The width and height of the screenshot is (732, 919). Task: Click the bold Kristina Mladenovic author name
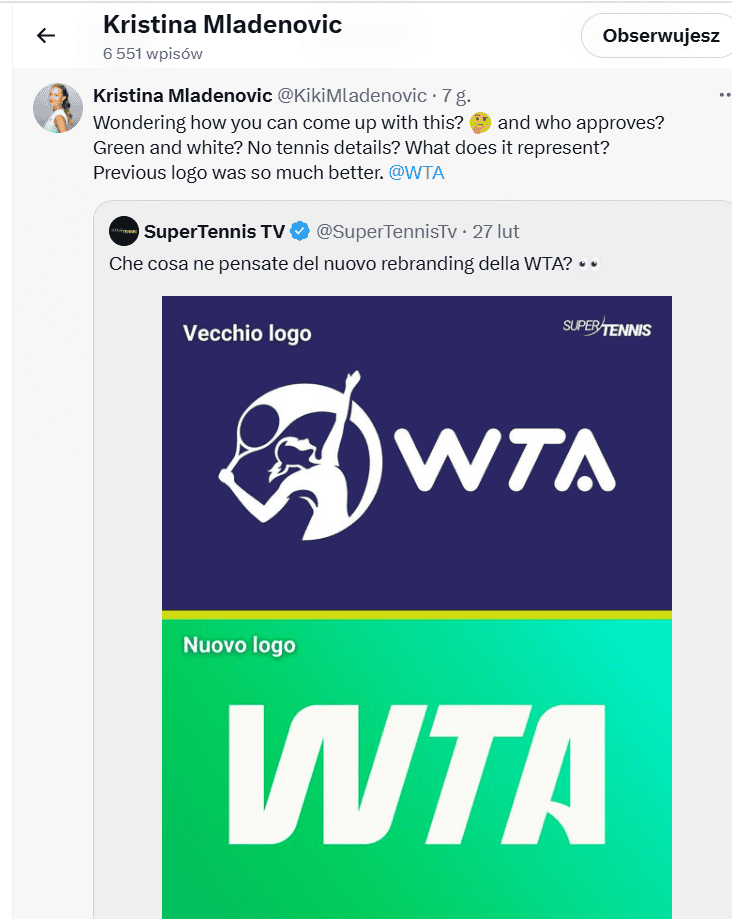coord(182,96)
